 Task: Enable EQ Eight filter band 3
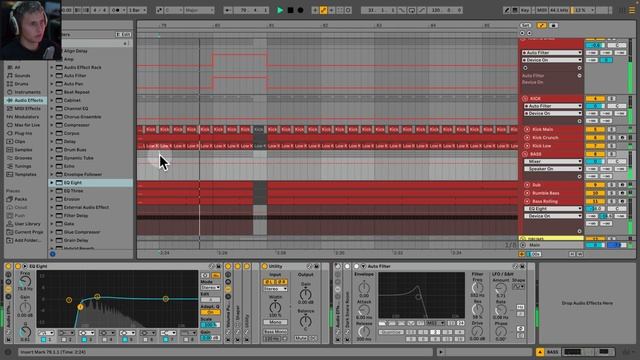tap(84, 339)
